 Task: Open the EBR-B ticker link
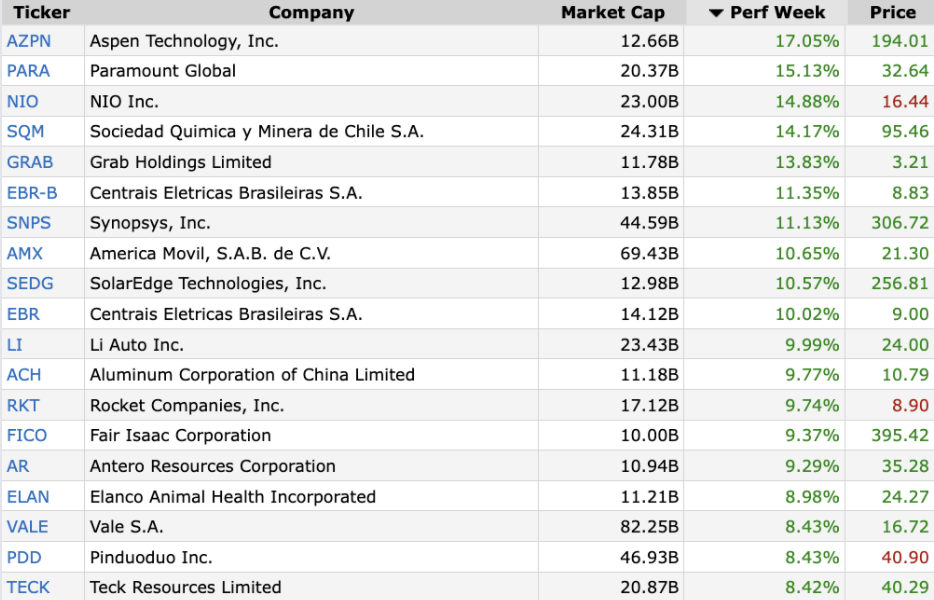32,193
